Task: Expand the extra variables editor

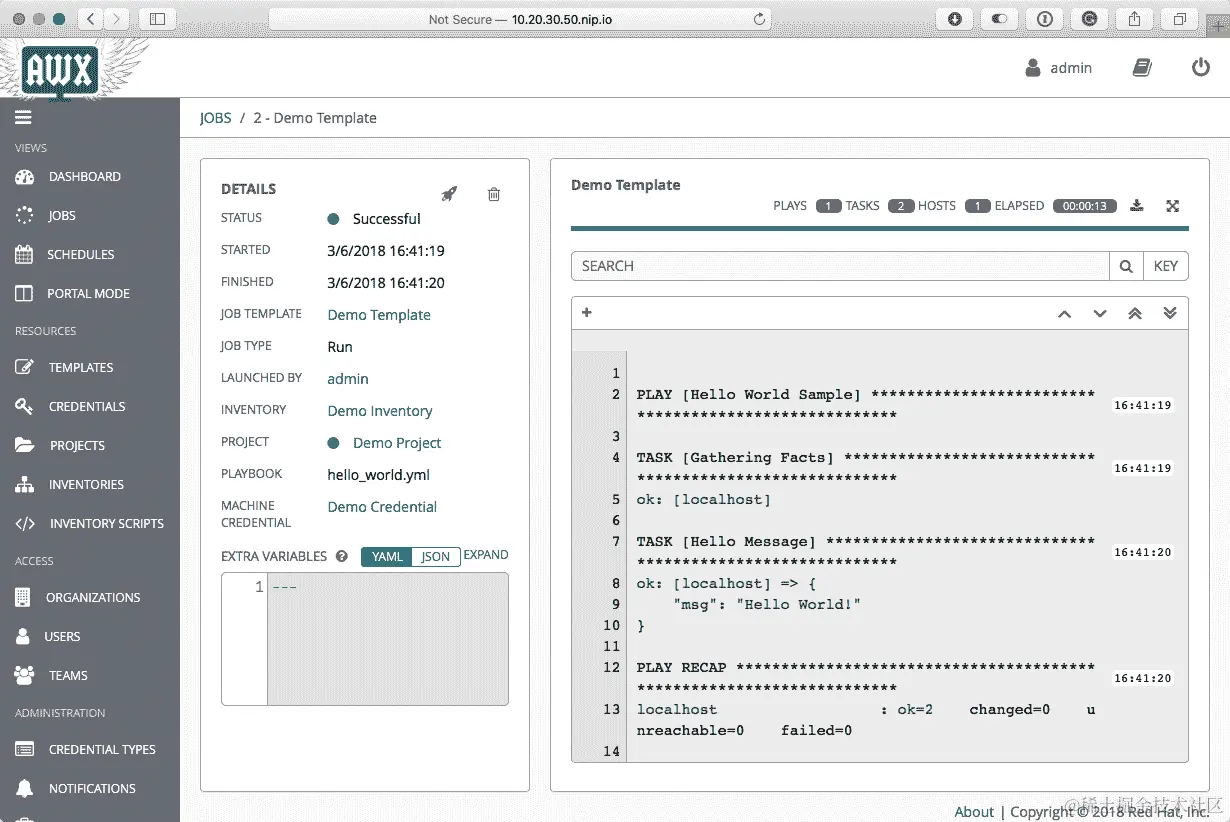Action: pos(486,555)
